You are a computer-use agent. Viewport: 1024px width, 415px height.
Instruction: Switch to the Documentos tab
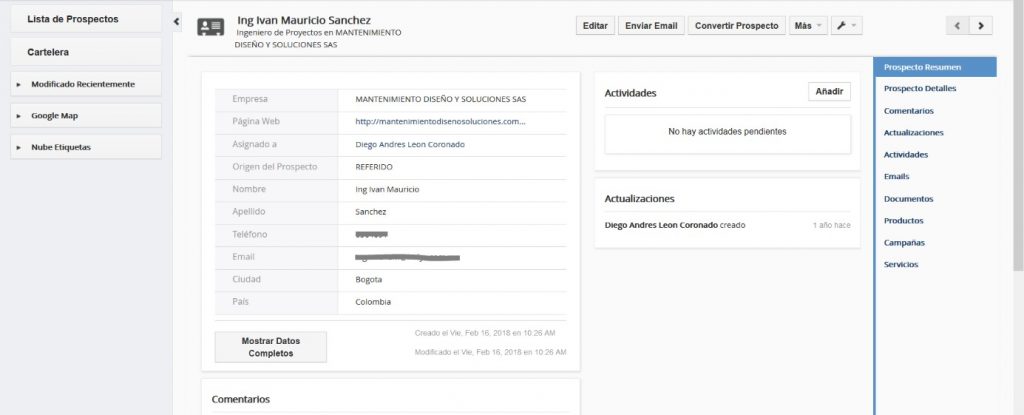[908, 199]
